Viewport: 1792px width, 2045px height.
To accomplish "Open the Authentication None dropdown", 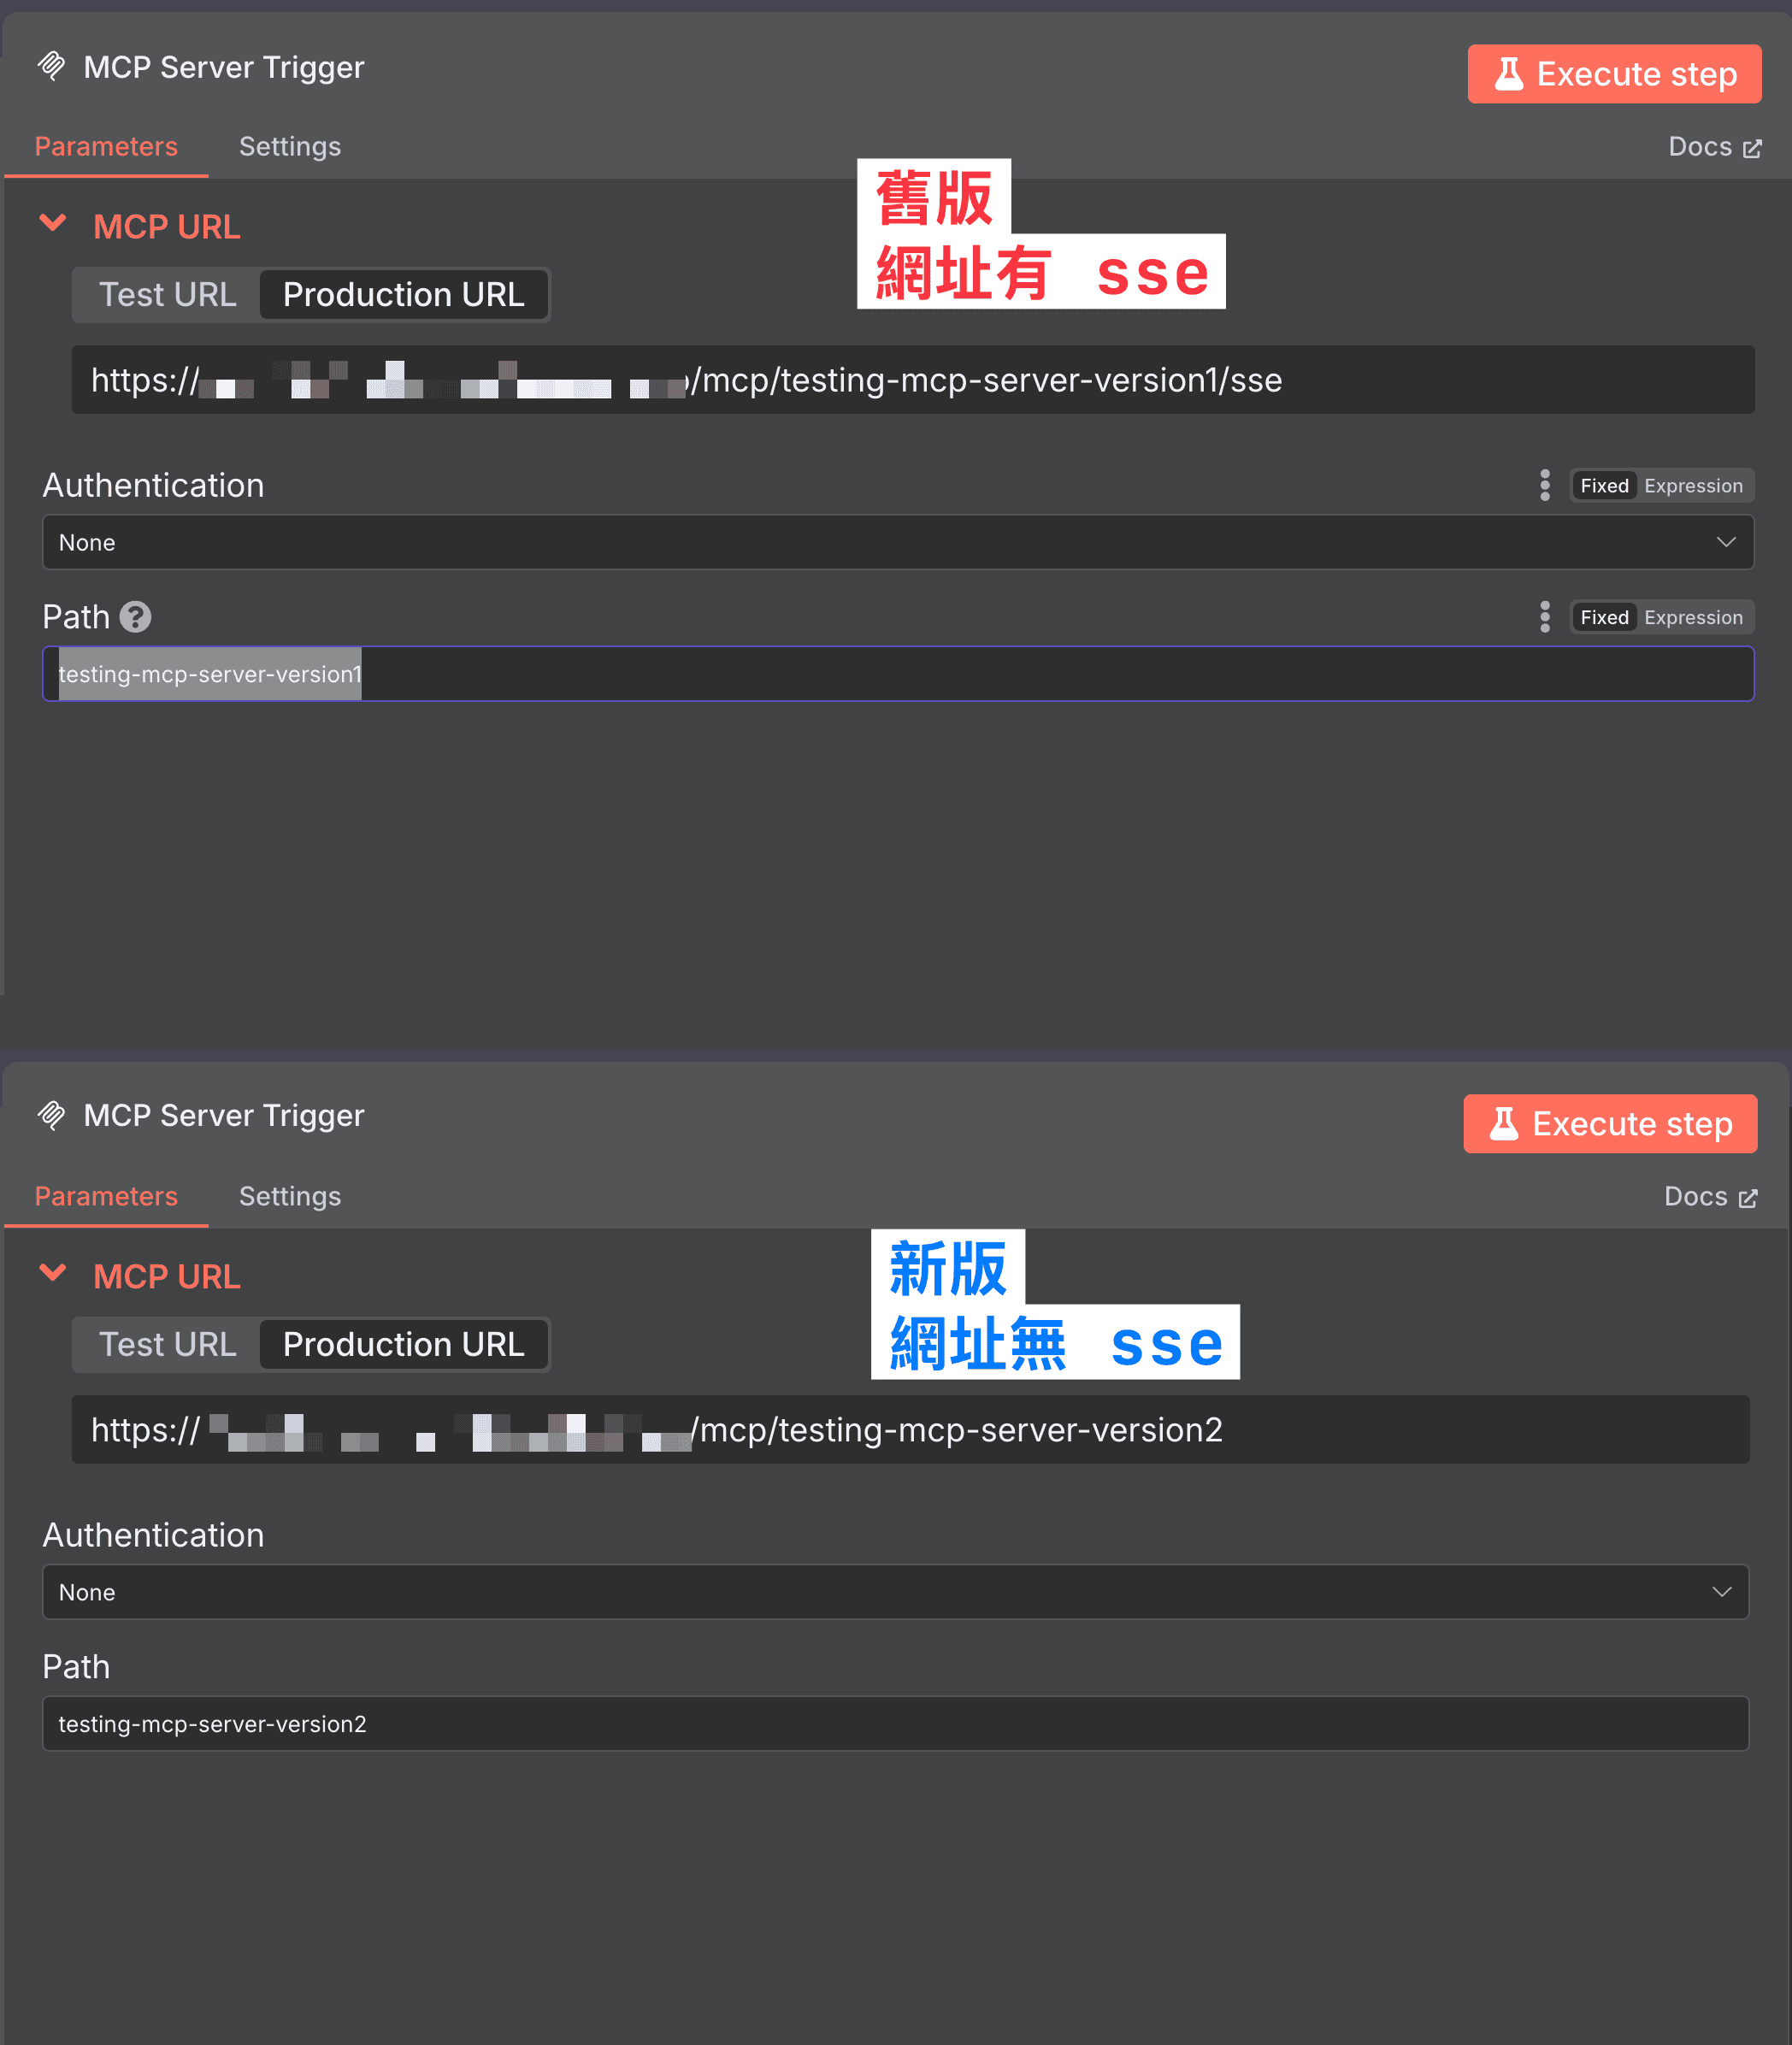I will 897,542.
